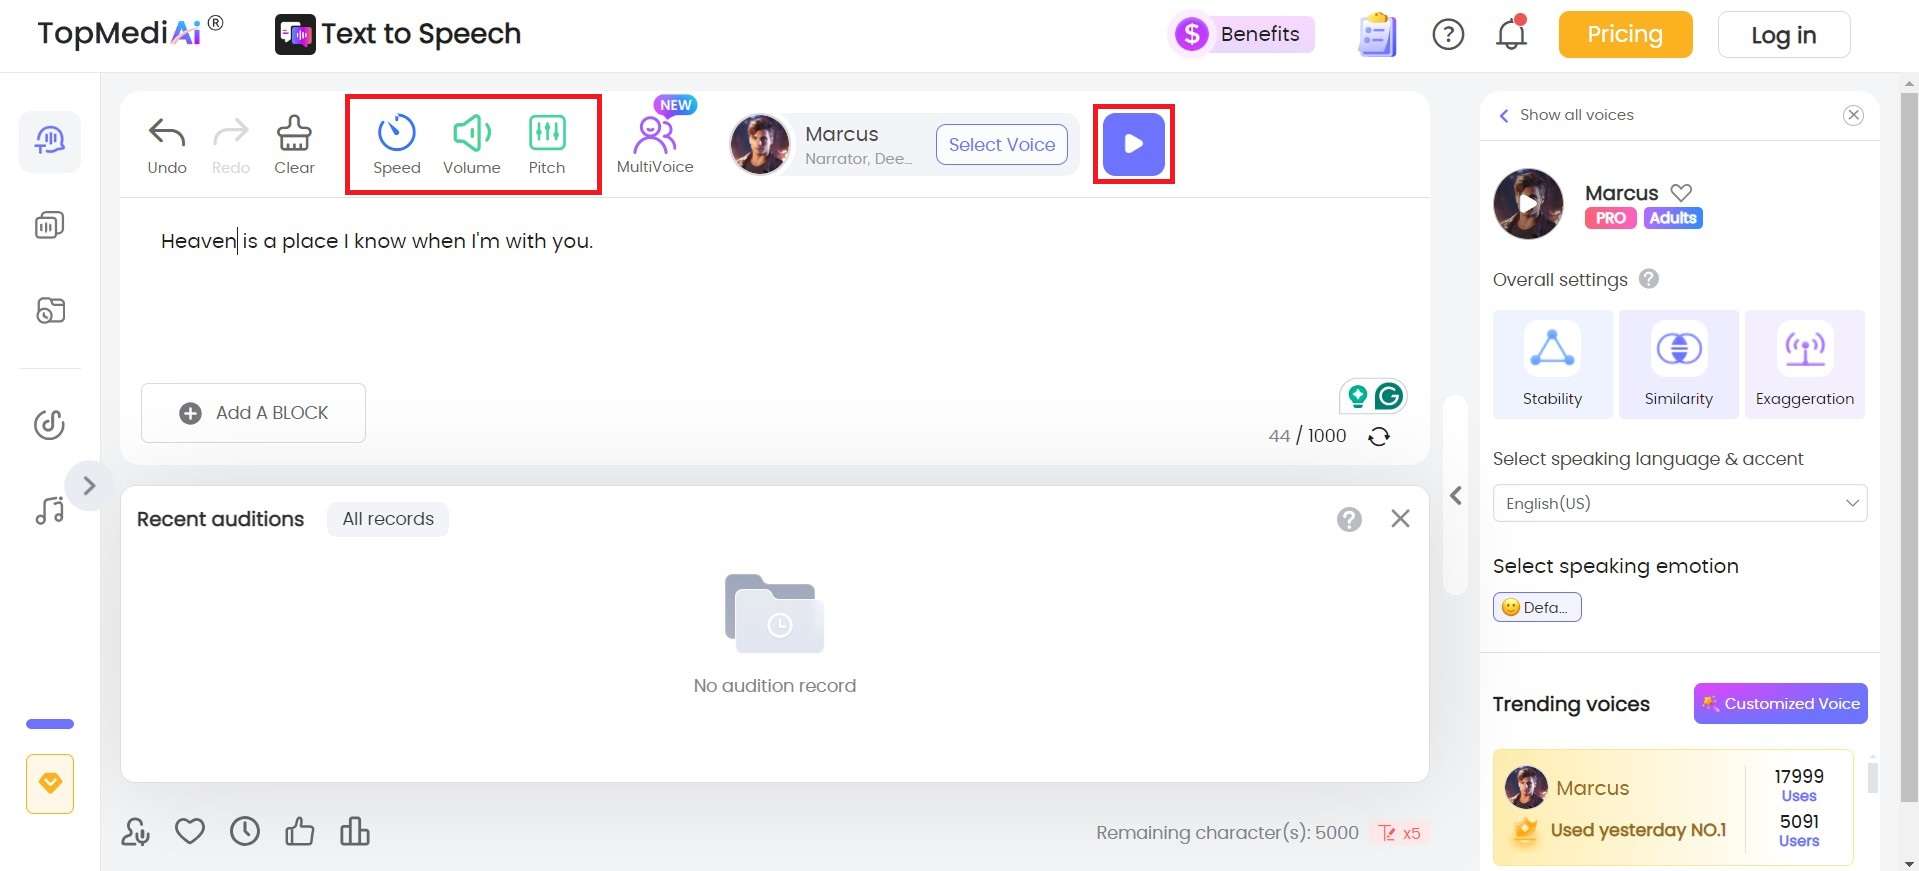Click the Grammarly icon in text box
Image resolution: width=1919 pixels, height=871 pixels.
coord(1389,397)
